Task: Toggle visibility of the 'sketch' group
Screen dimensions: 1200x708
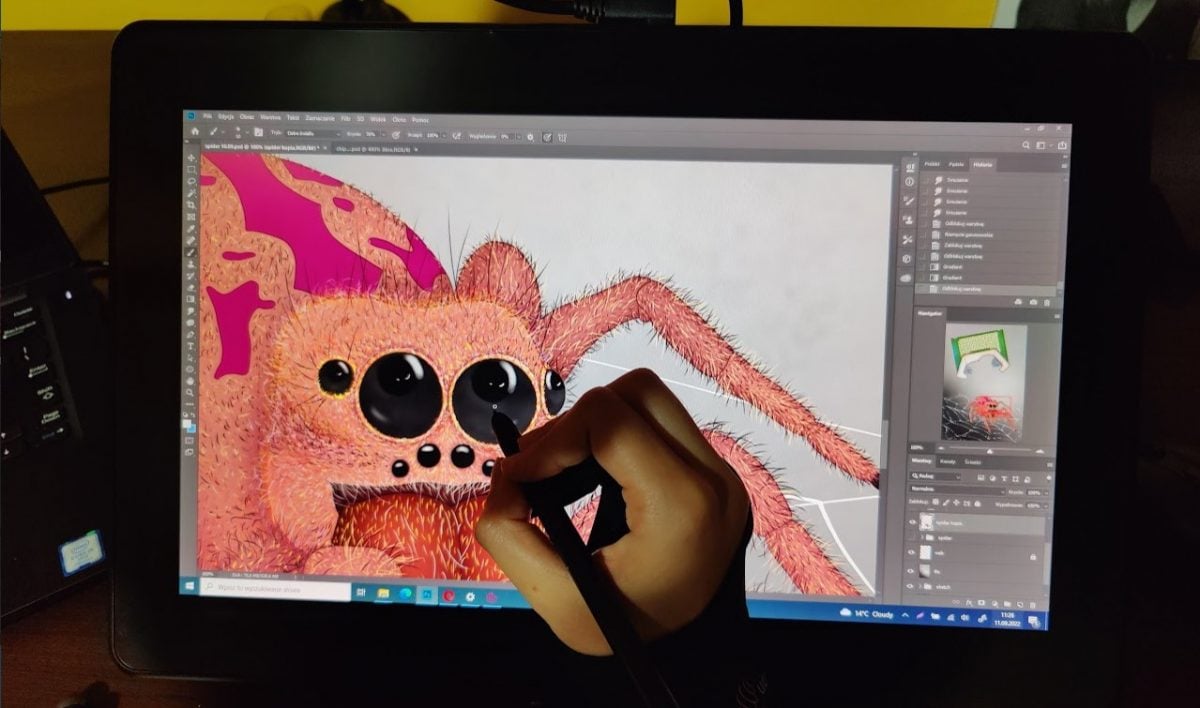Action: 911,586
